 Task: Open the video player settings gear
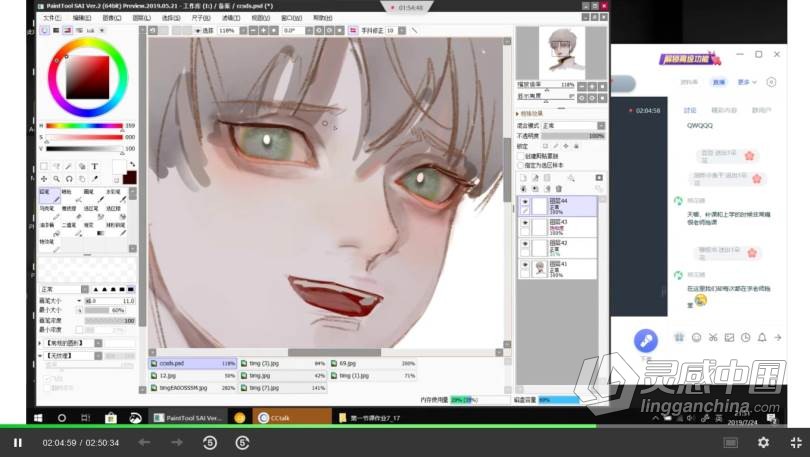click(764, 443)
